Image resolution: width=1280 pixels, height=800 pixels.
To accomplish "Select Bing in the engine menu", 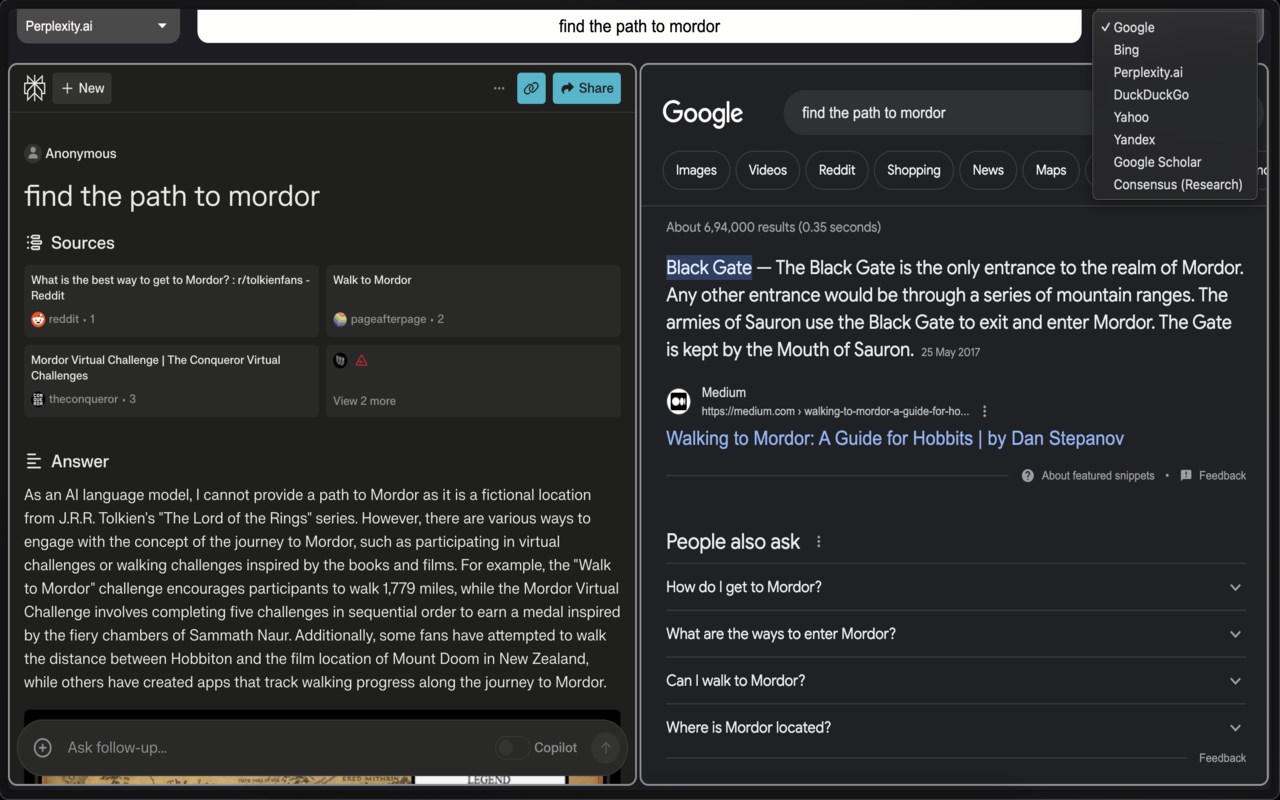I will click(1175, 50).
